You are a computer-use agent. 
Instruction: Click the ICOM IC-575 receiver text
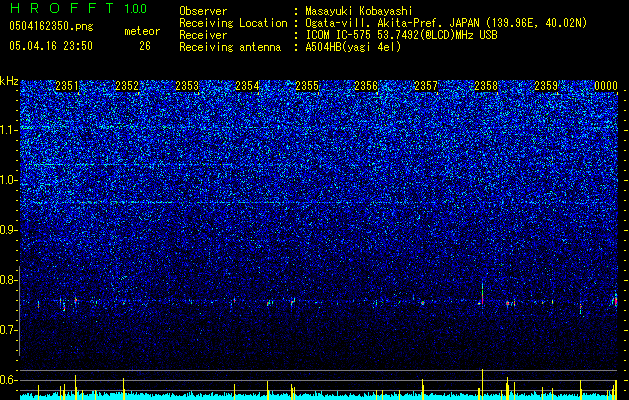401,35
